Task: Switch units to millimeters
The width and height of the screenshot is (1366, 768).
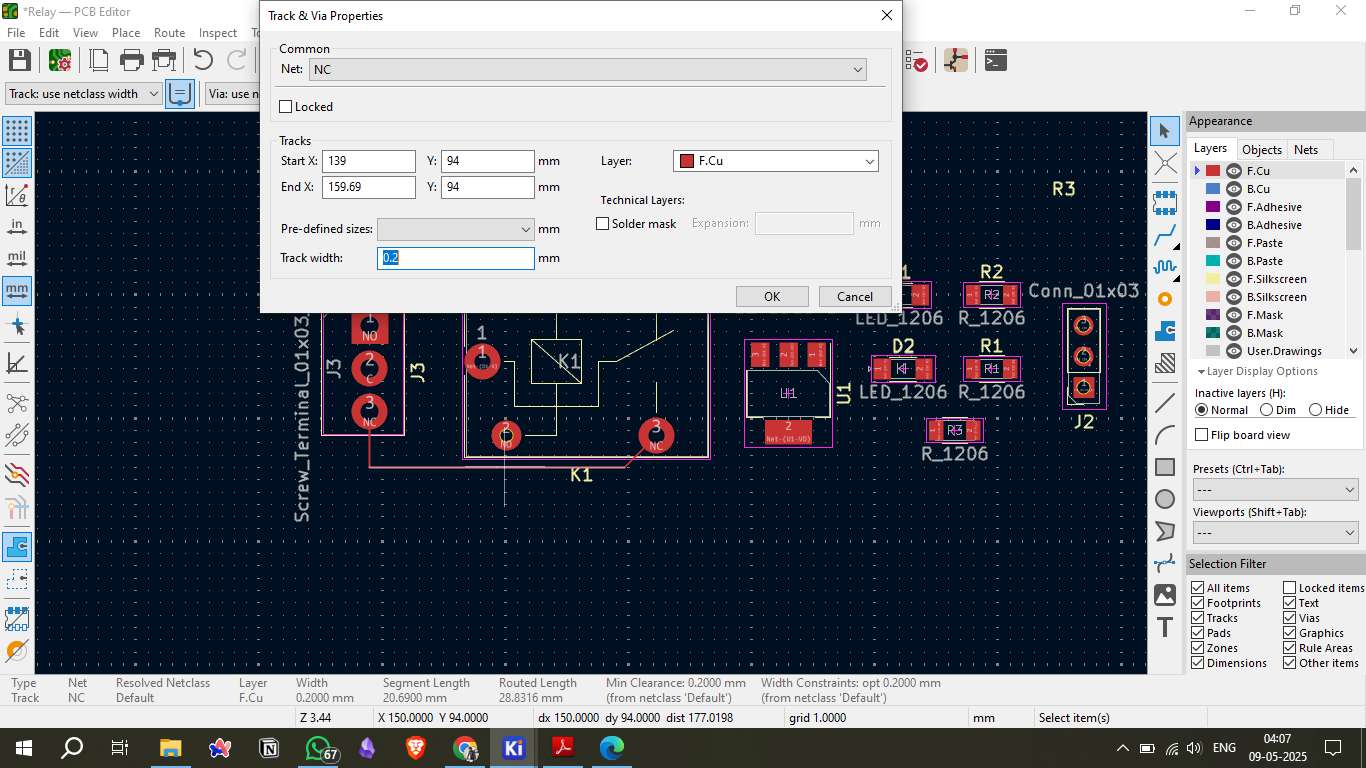Action: (x=17, y=291)
